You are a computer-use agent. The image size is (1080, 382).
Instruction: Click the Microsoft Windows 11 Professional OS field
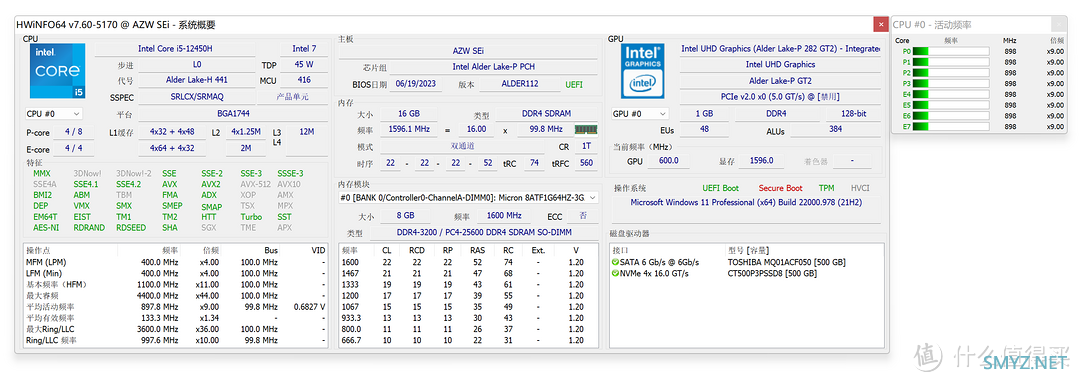(x=746, y=202)
